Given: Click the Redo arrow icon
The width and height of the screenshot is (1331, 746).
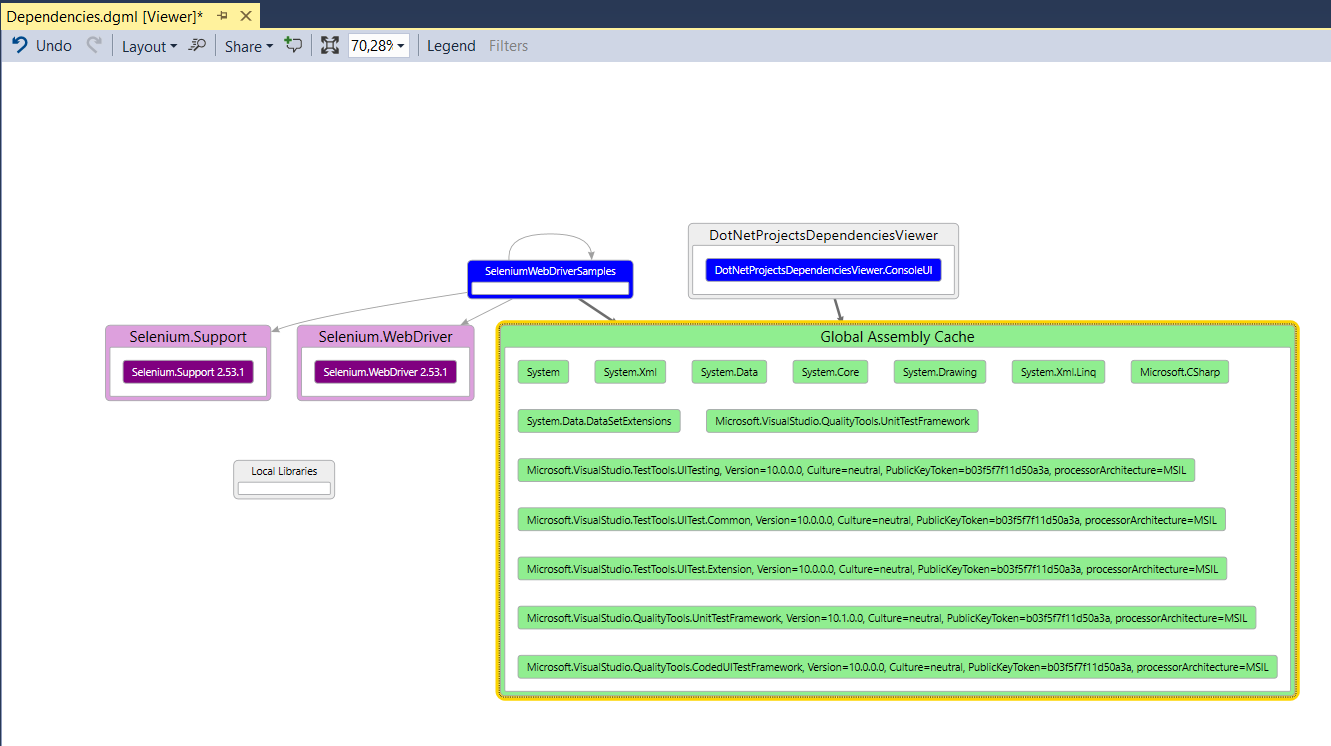Looking at the screenshot, I should click(x=94, y=45).
